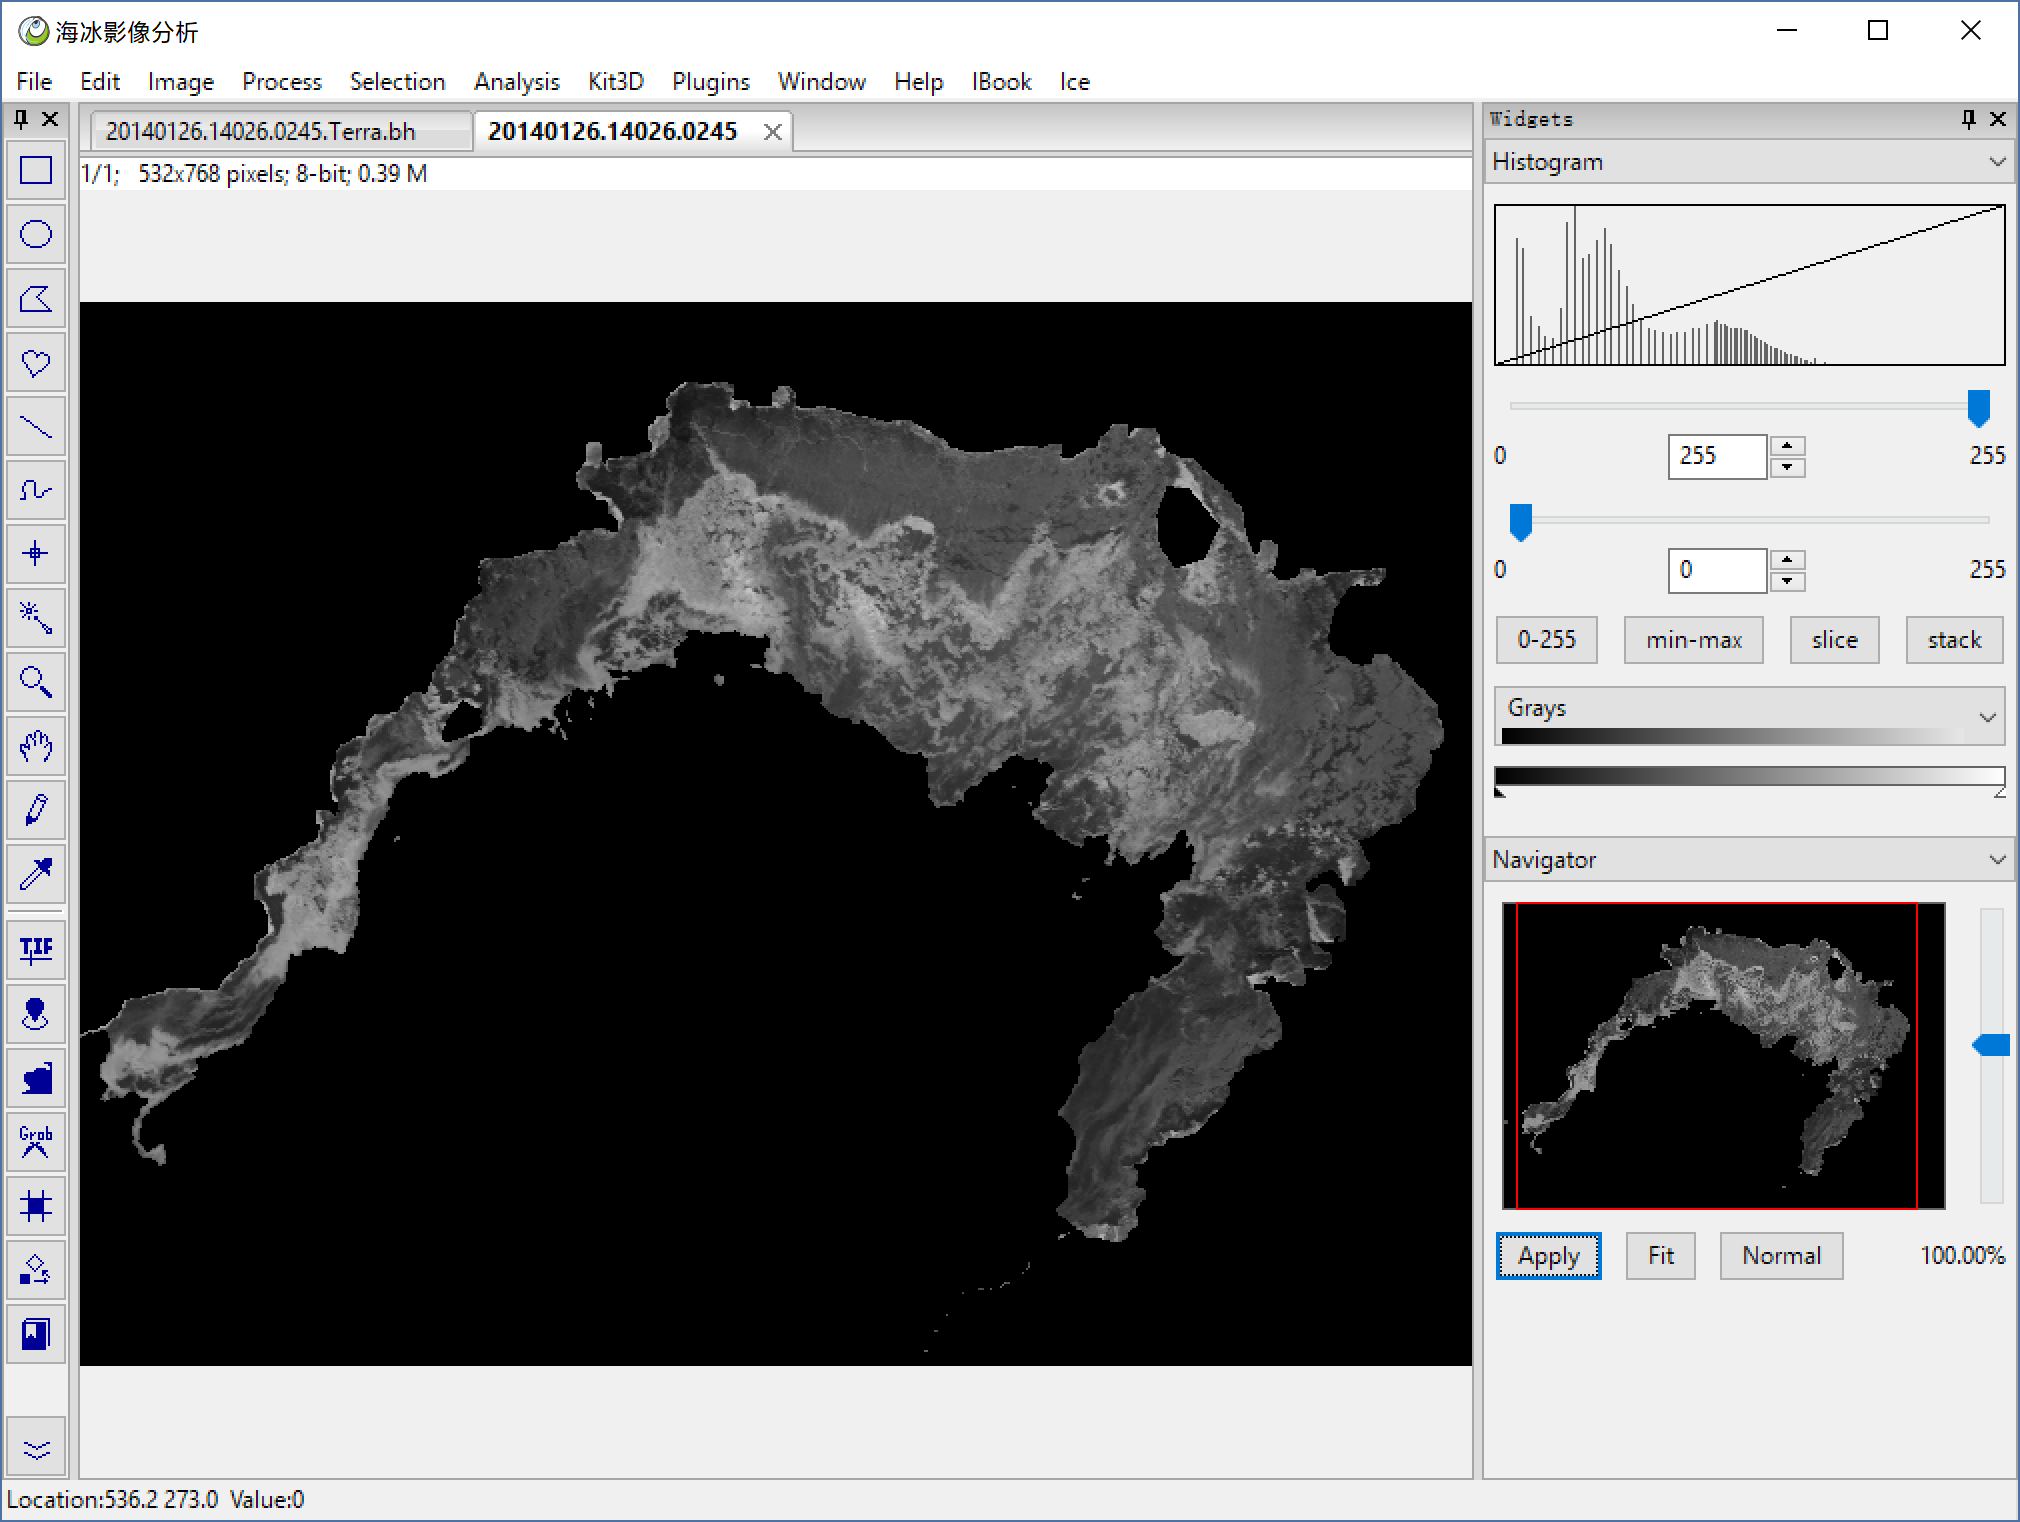Click the TIF toolbar icon
Screen dimensions: 2020x1522
pos(36,949)
